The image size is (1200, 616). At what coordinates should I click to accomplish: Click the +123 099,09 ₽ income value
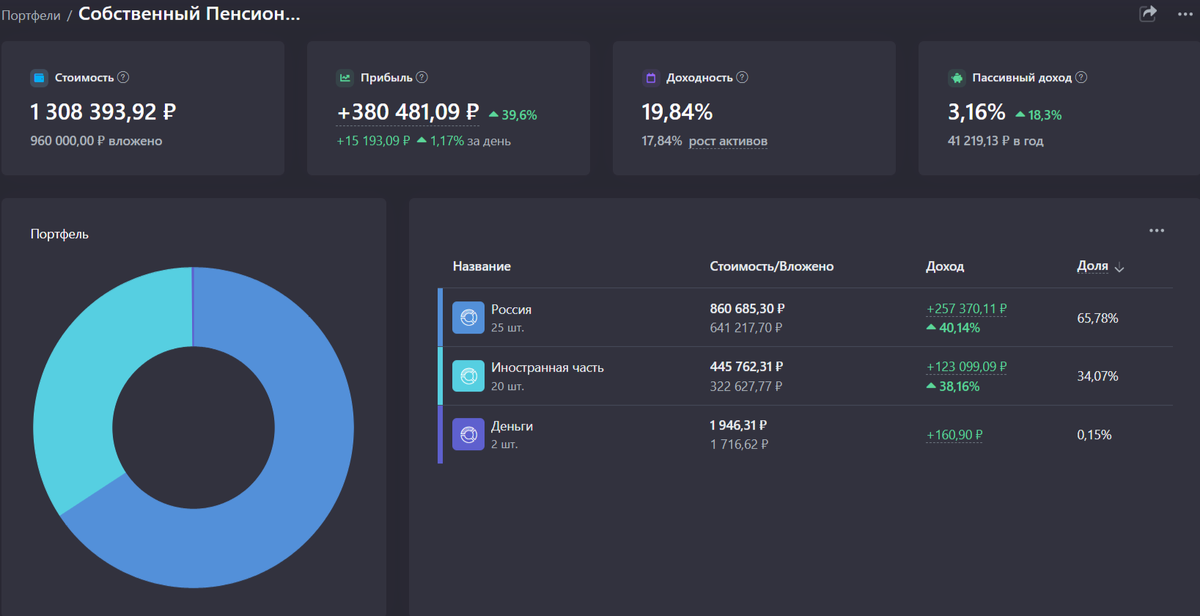[966, 367]
